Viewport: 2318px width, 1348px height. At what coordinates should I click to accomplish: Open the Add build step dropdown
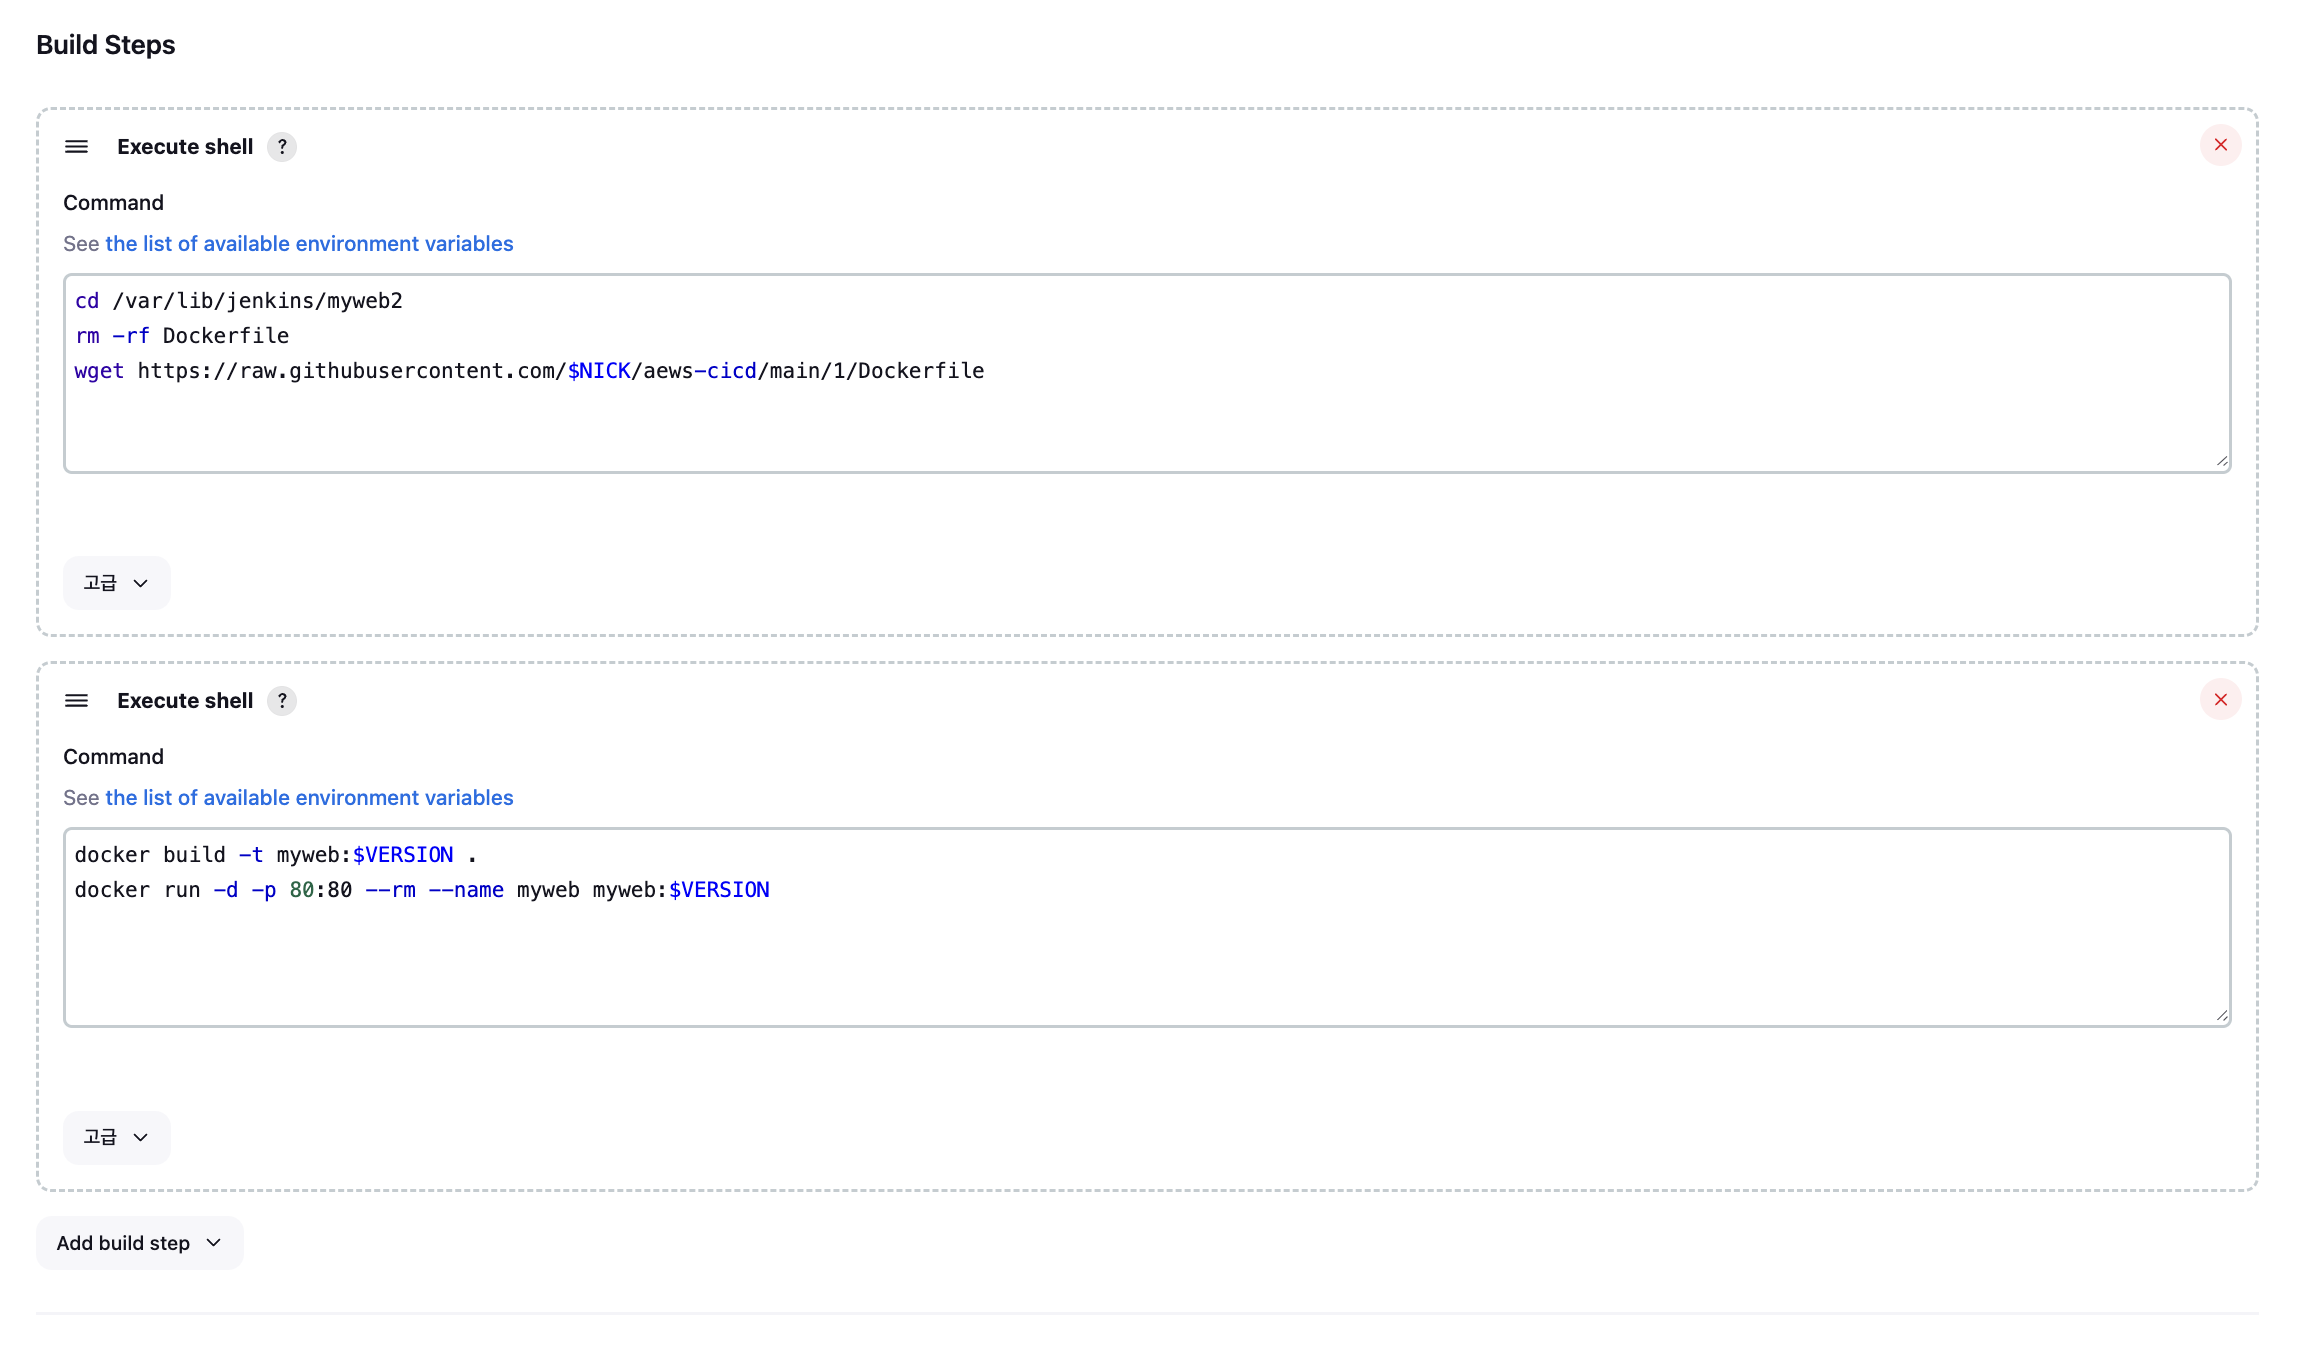[x=139, y=1243]
